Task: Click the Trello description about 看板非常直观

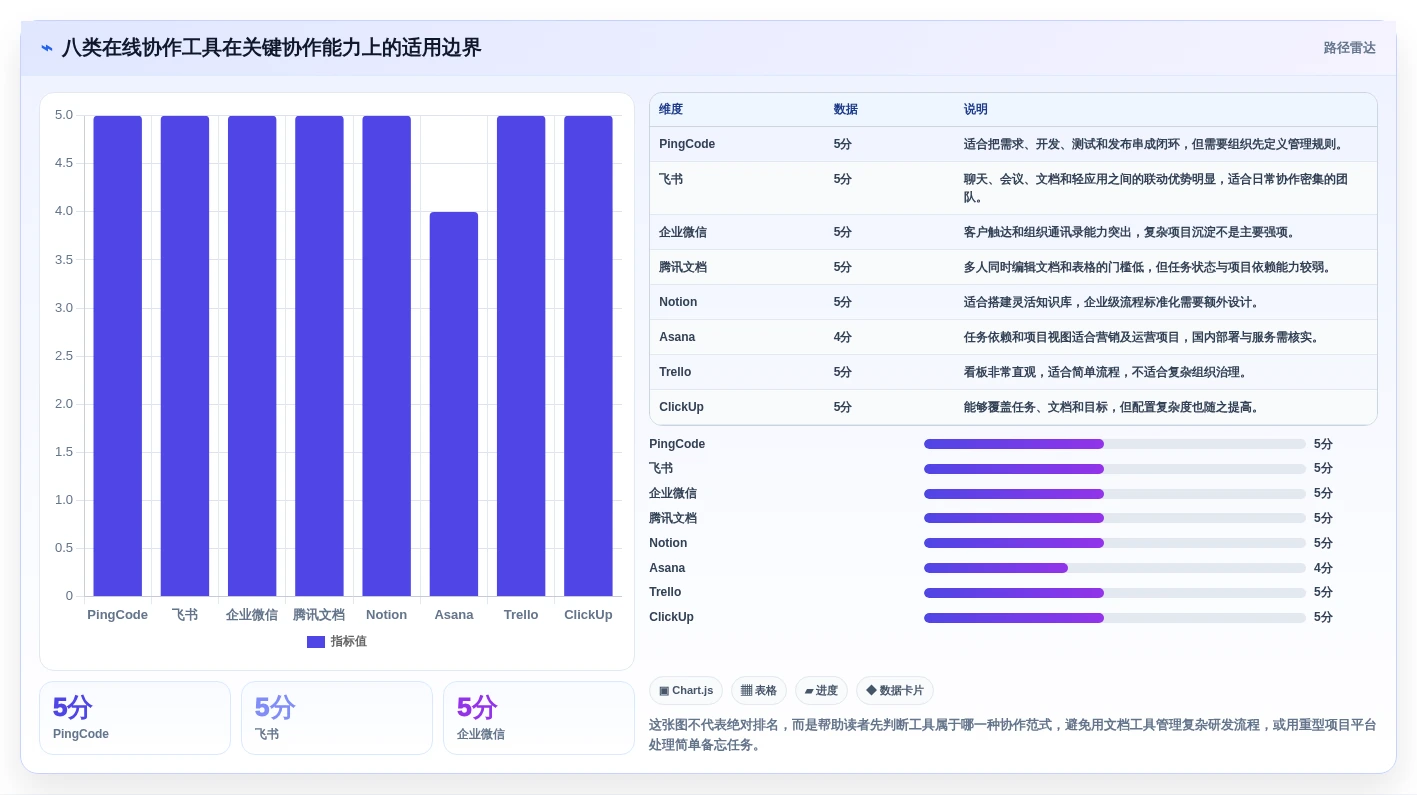Action: point(1109,372)
